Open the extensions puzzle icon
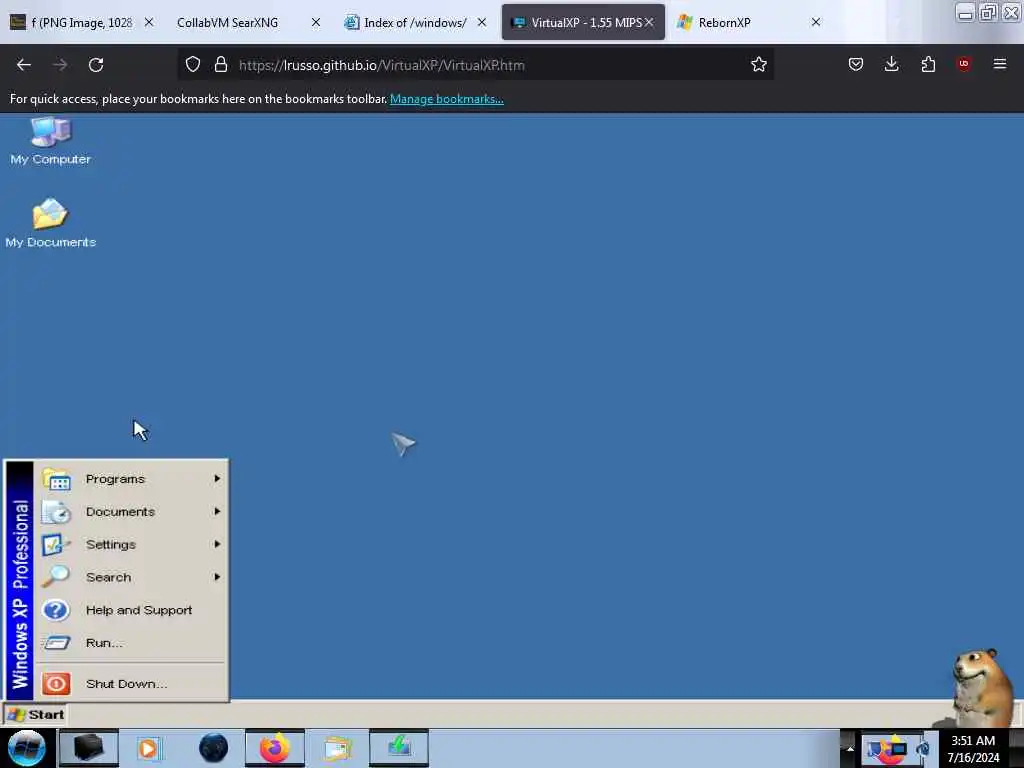Viewport: 1024px width, 768px height. [928, 64]
